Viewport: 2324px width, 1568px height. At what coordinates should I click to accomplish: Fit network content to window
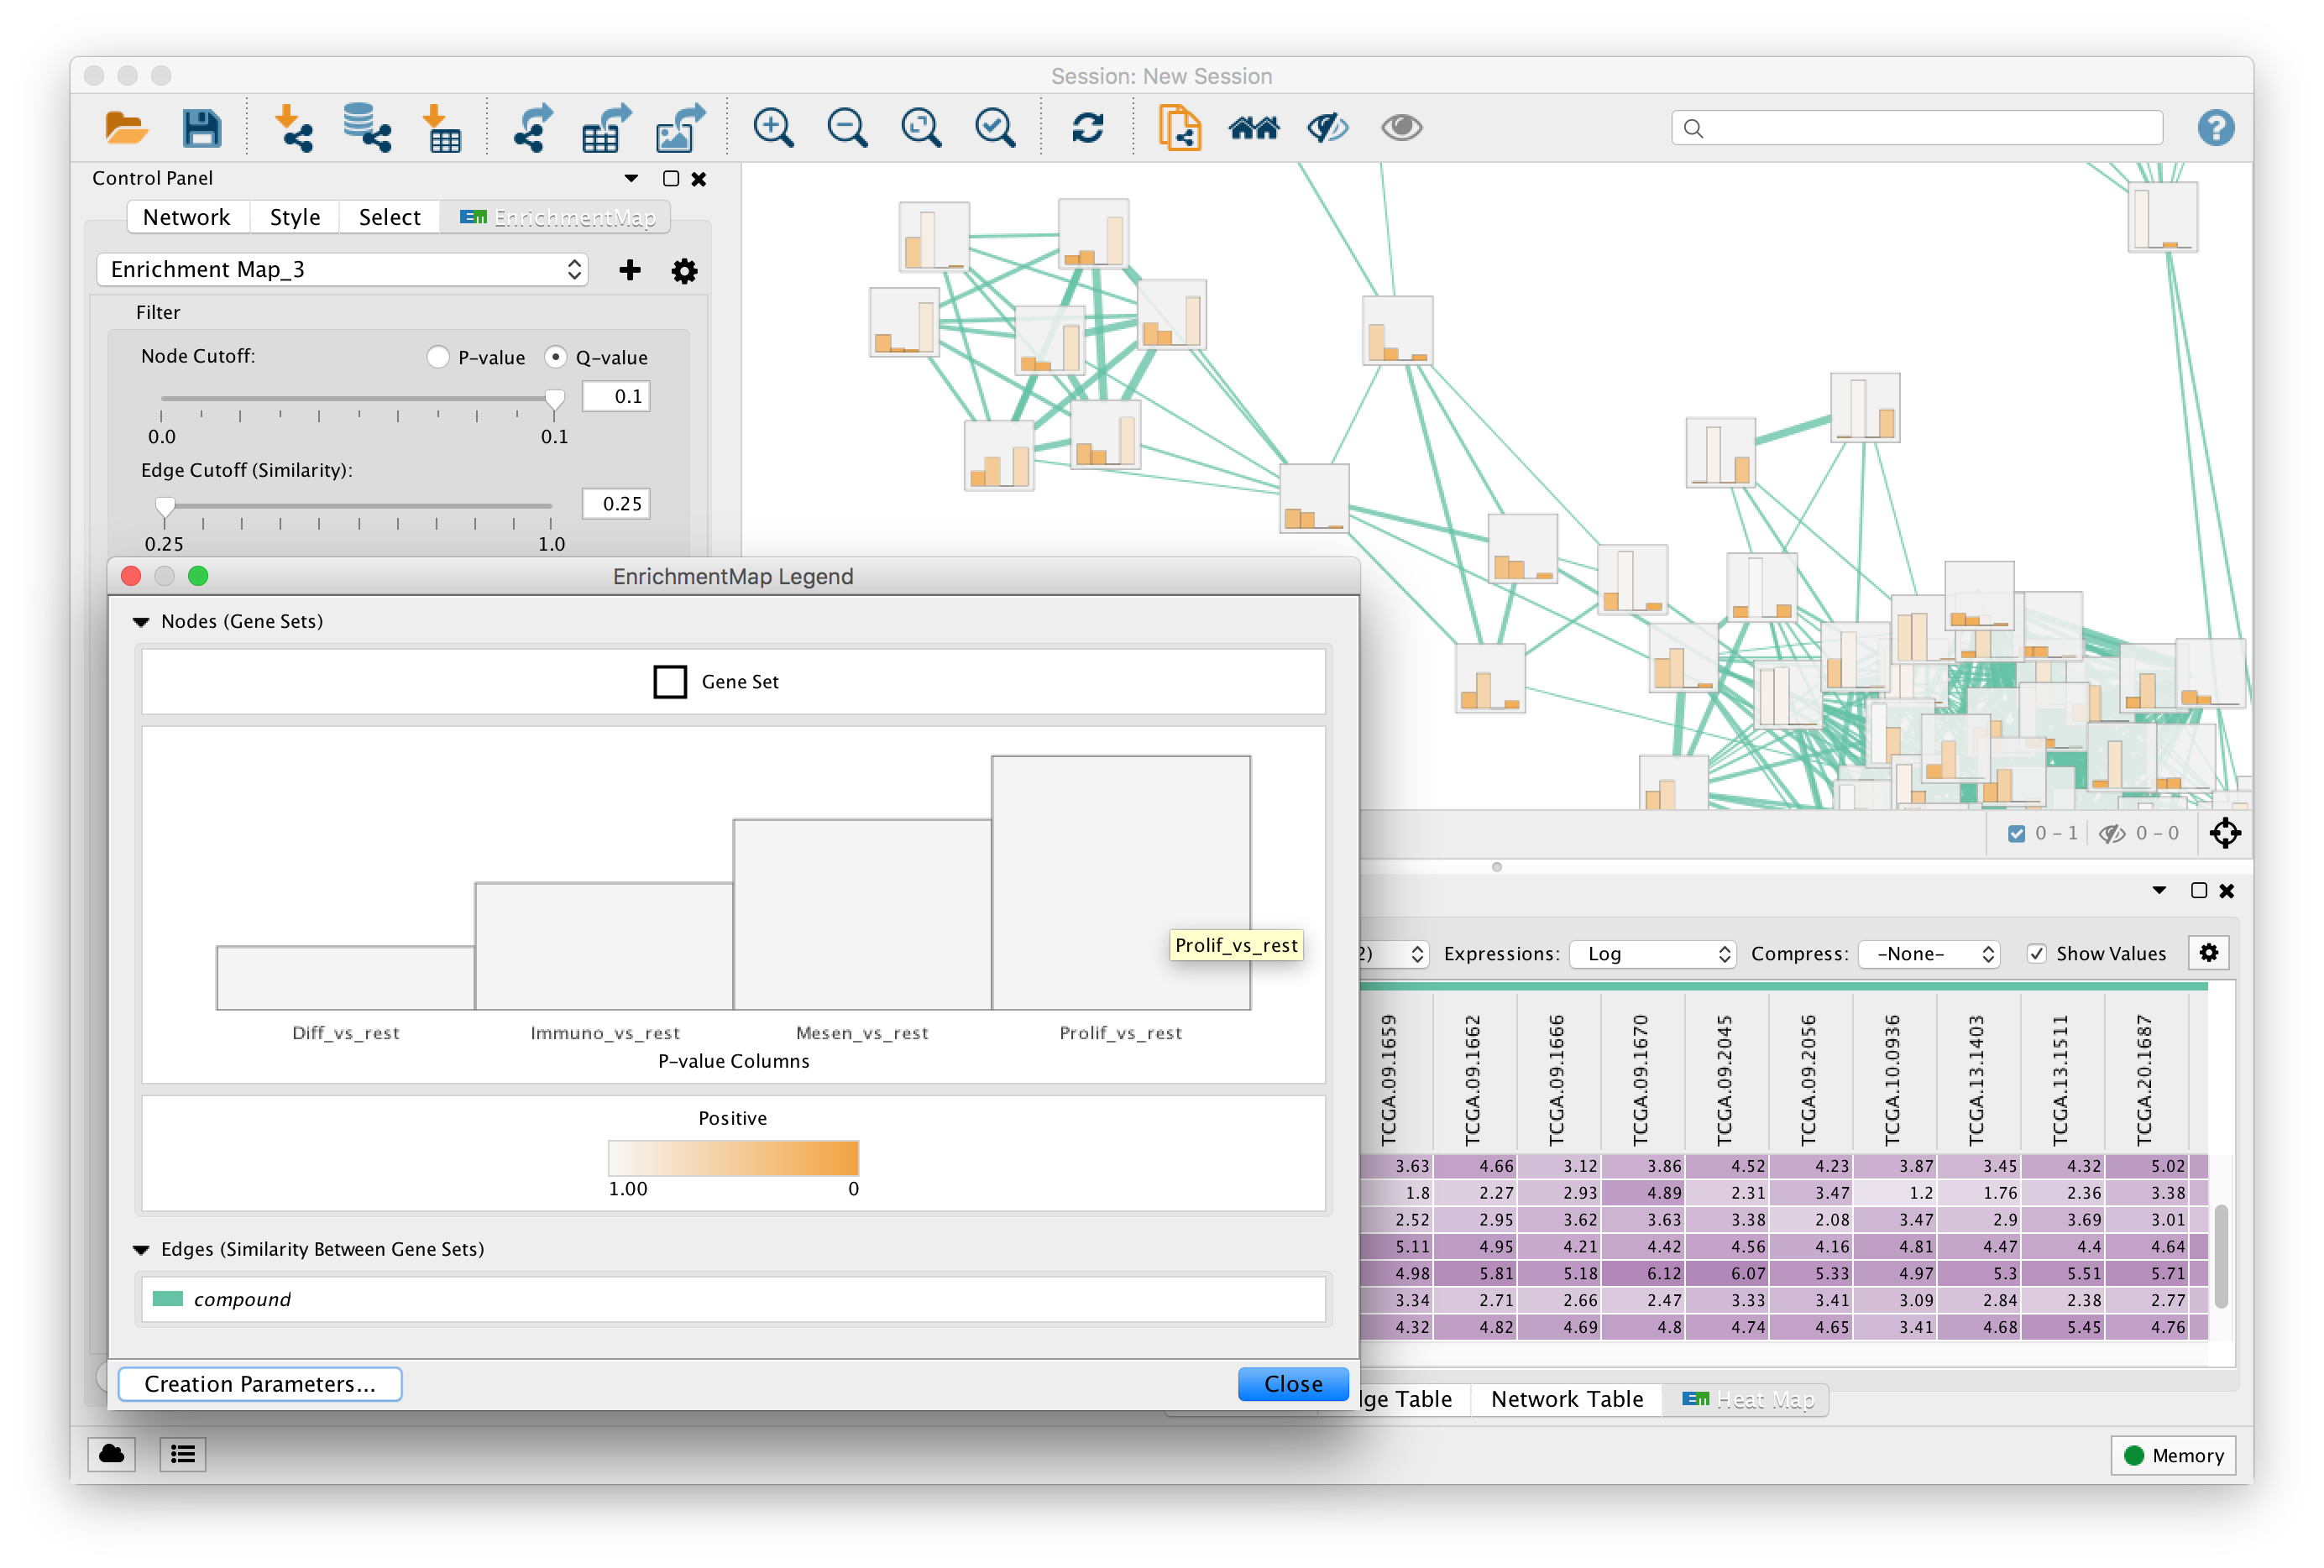click(x=919, y=127)
